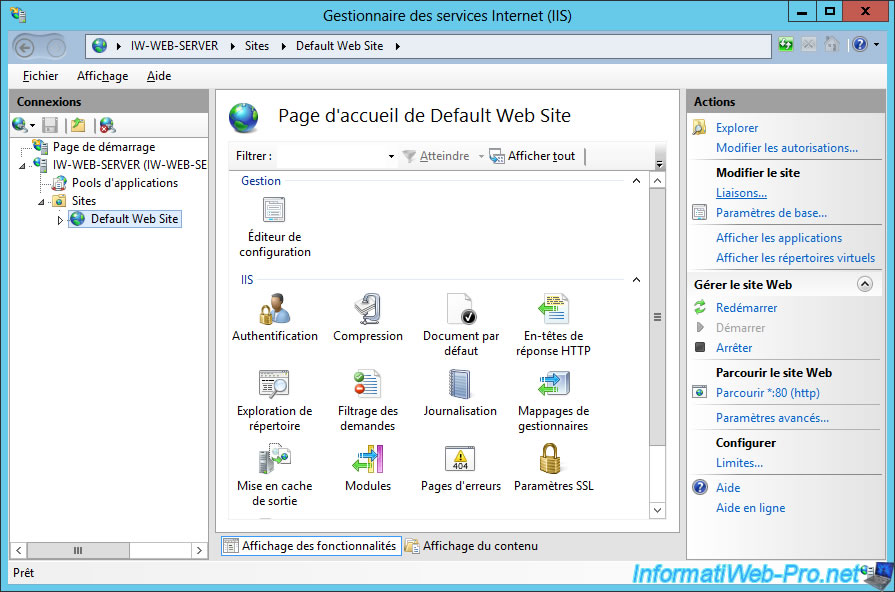
Task: Open Filtrage des demandes feature
Action: [368, 400]
